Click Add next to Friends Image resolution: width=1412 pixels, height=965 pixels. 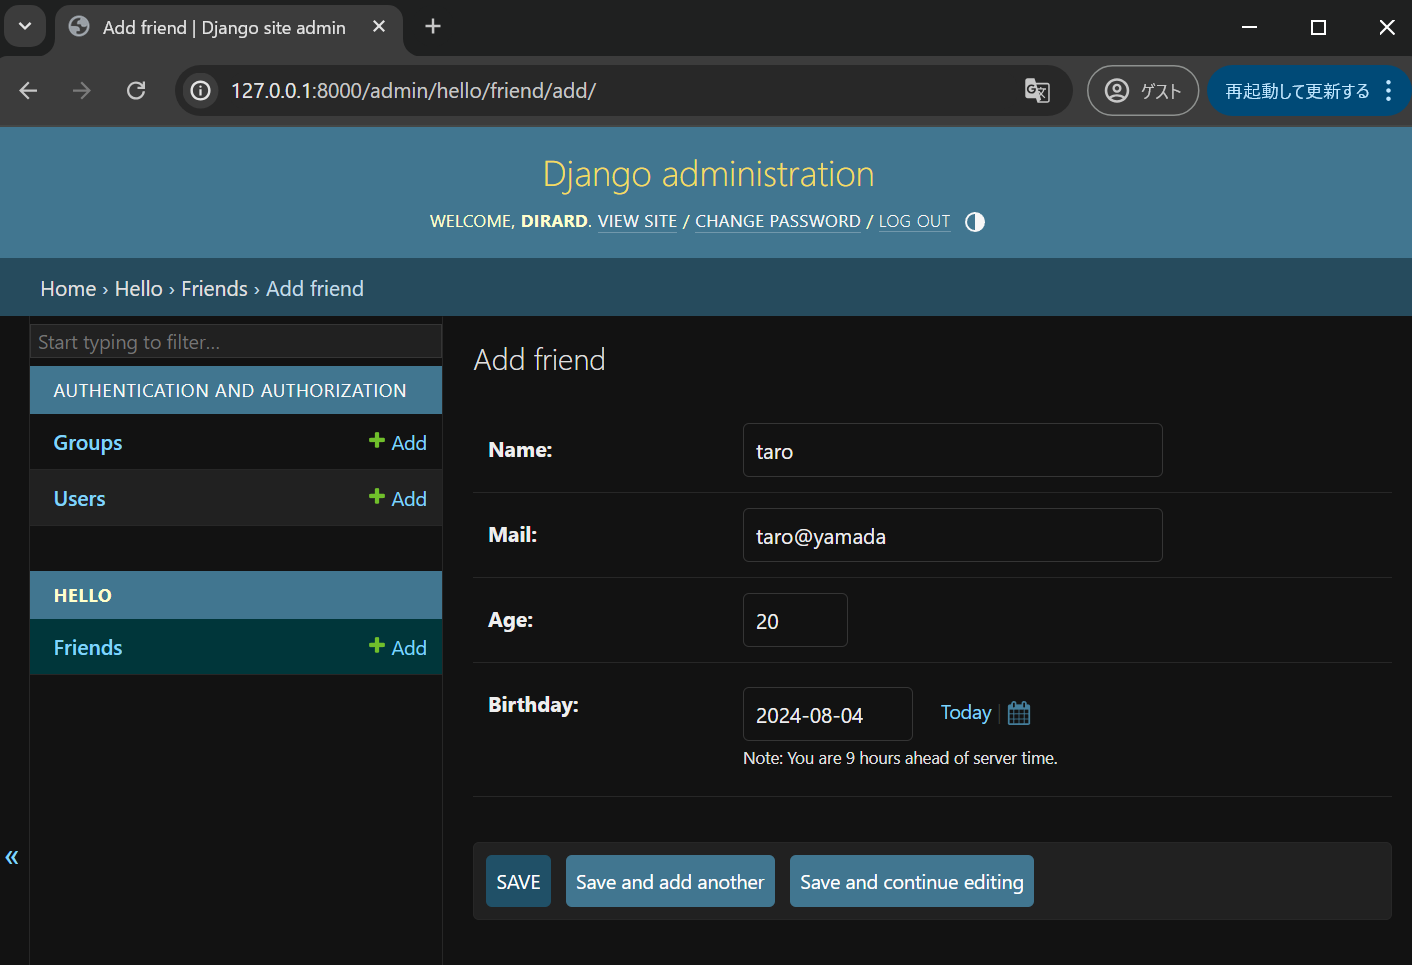pos(398,648)
